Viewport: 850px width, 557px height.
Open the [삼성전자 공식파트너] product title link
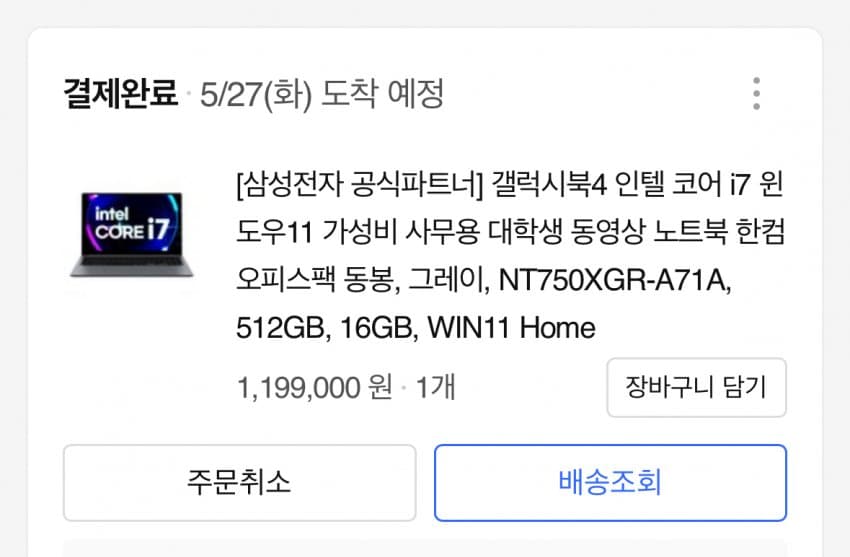[x=359, y=185]
